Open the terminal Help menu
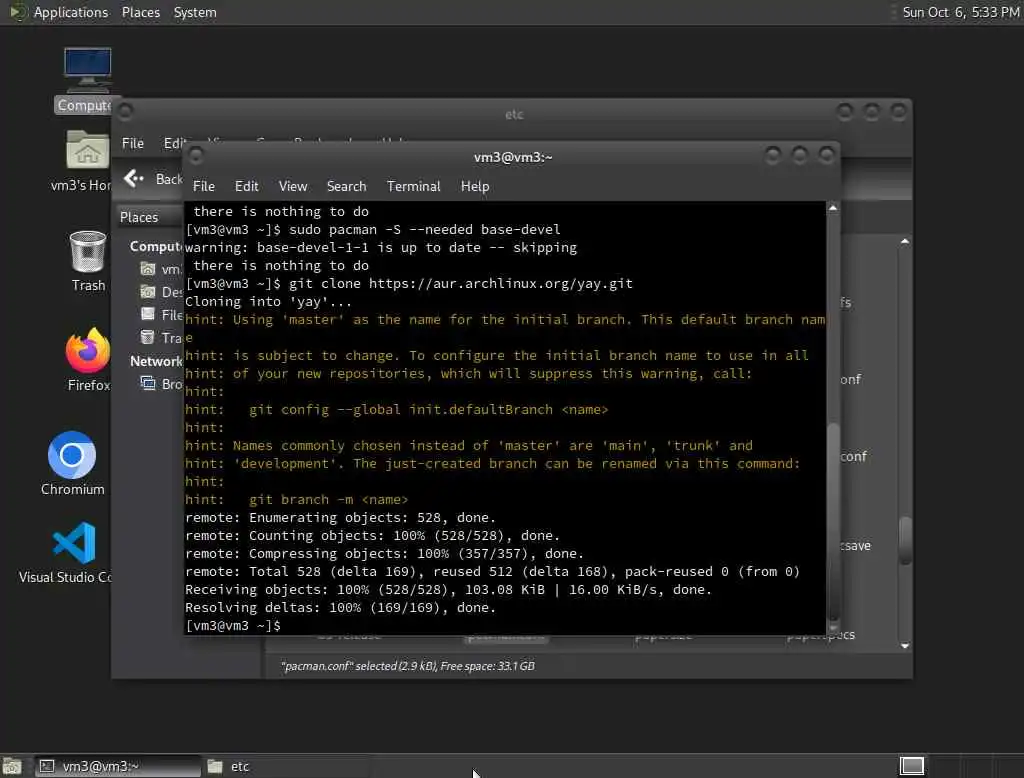 tap(475, 186)
